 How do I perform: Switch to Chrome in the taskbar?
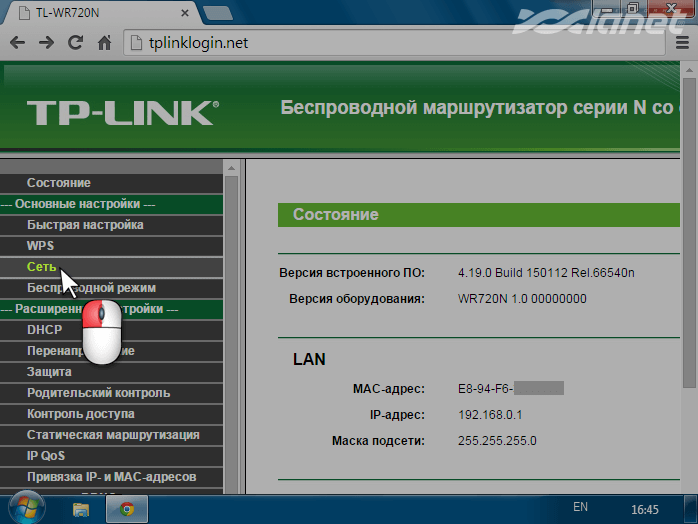pyautogui.click(x=127, y=508)
